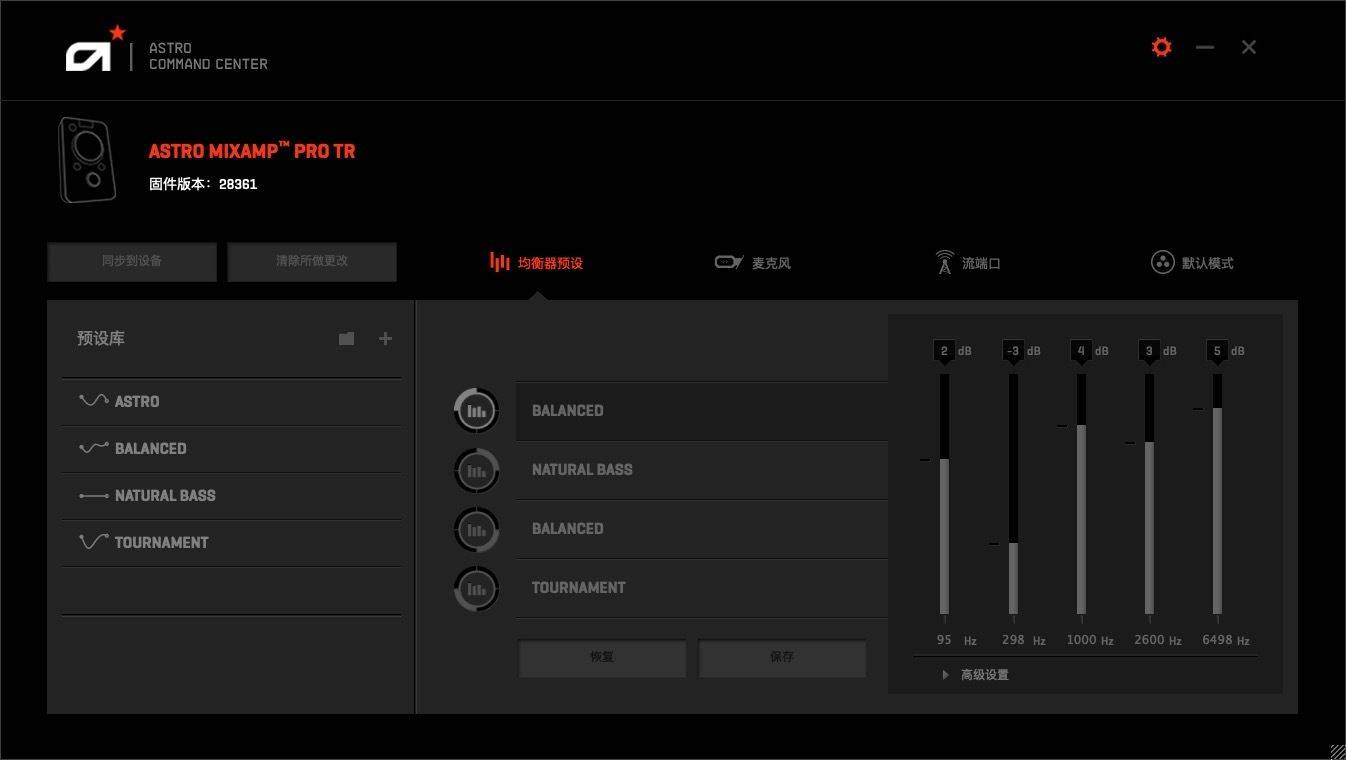Click the 同步到设备 sync button
This screenshot has height=760, width=1346.
point(132,261)
